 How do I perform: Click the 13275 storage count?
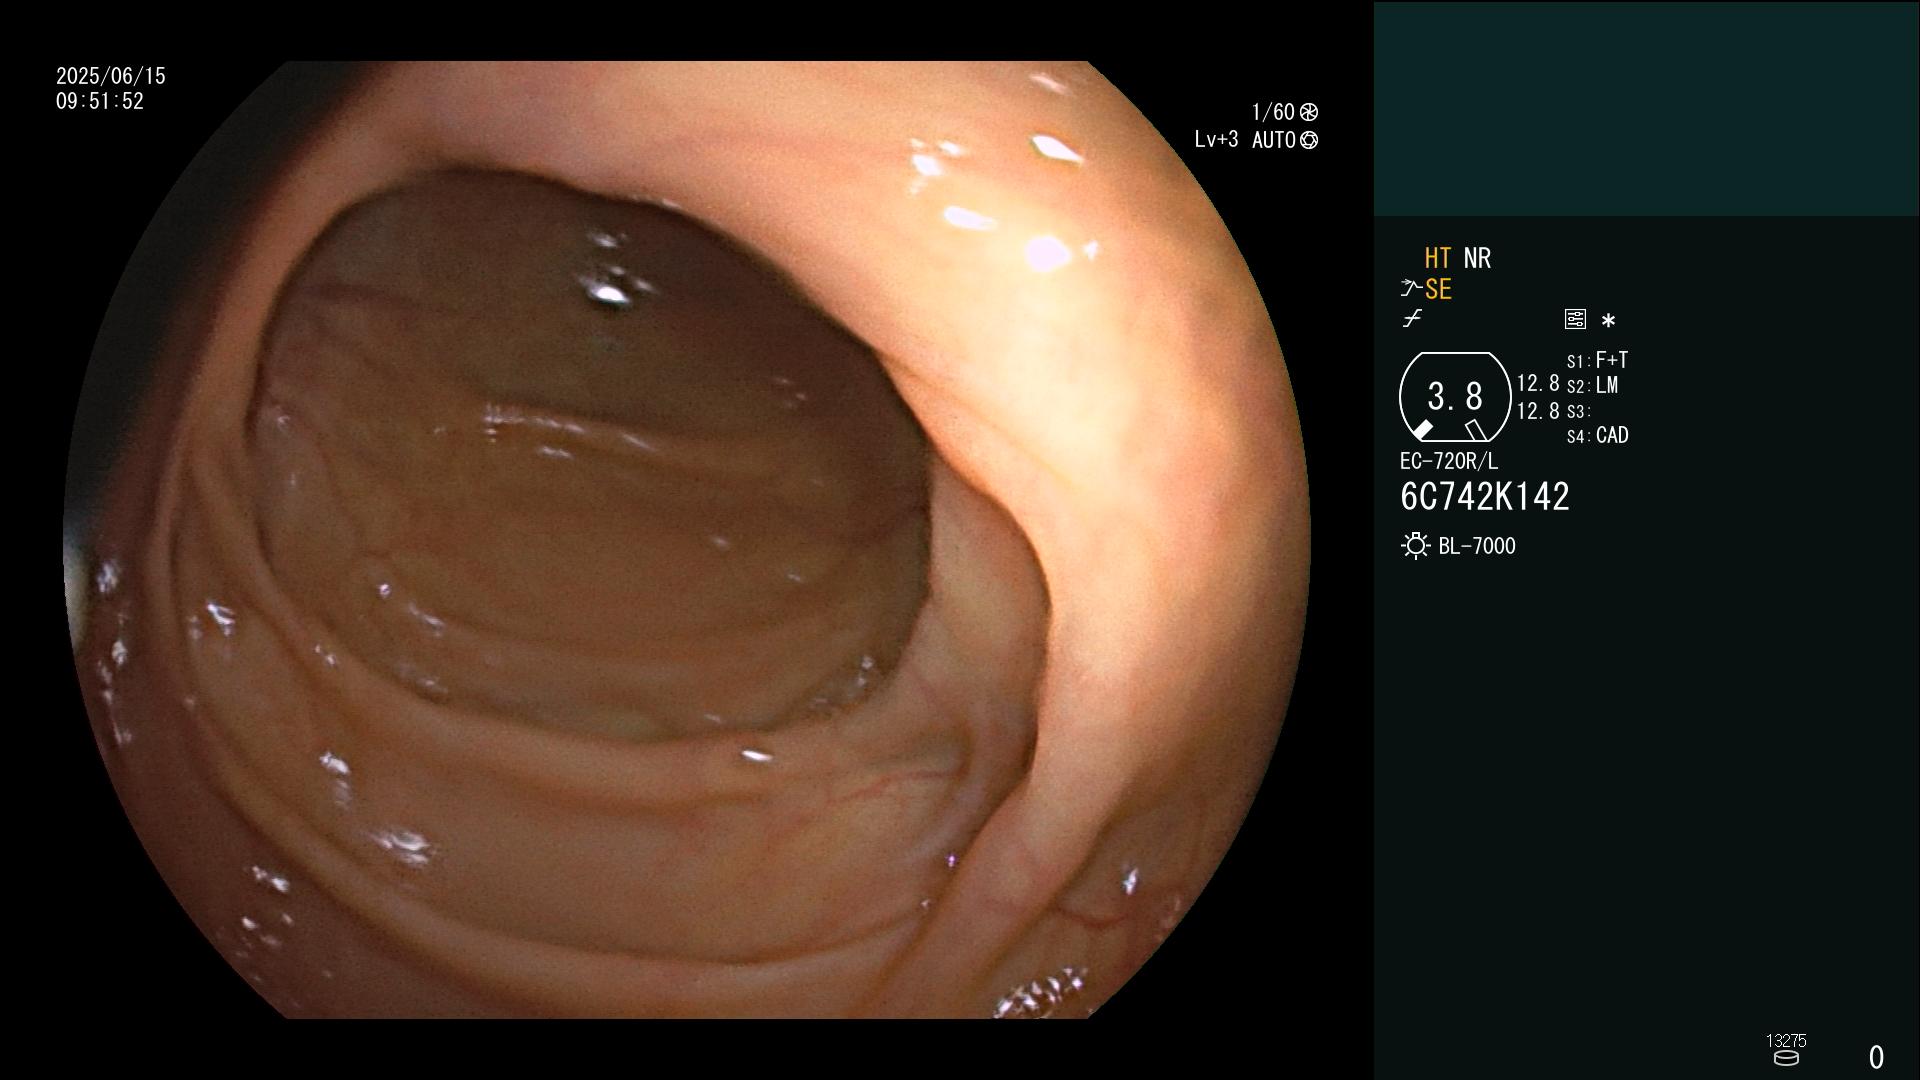pos(1786,1041)
